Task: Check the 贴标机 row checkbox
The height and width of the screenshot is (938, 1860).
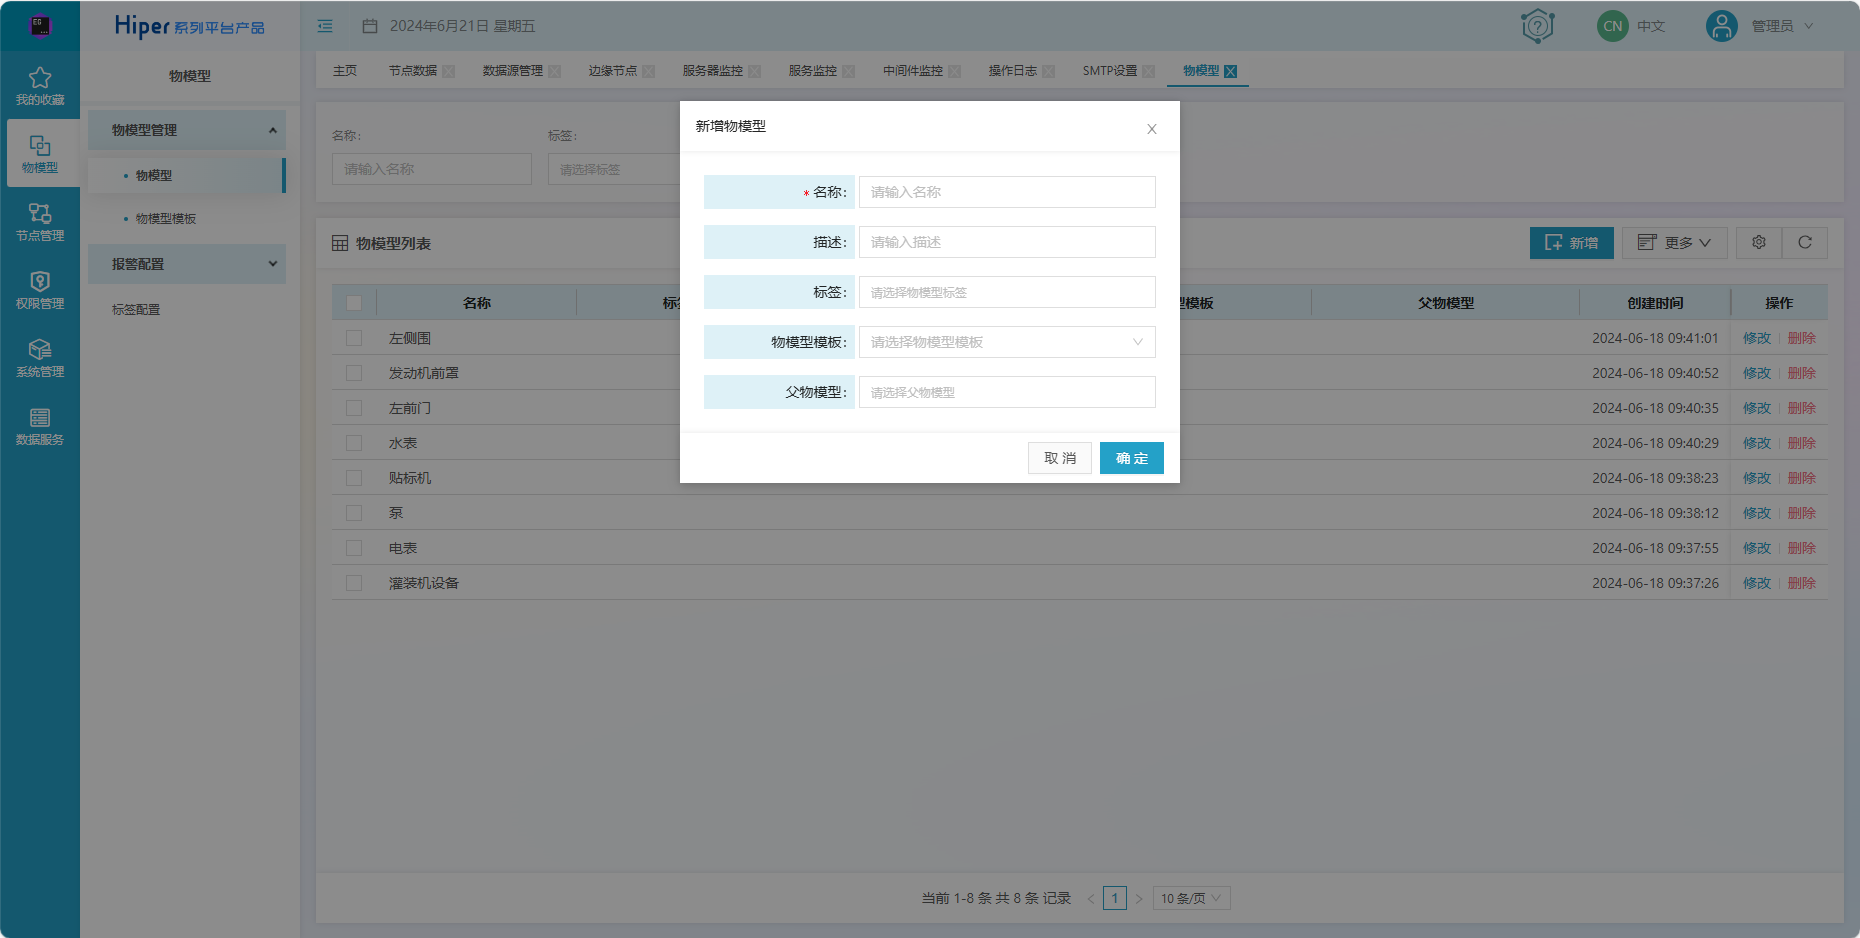Action: [x=354, y=478]
